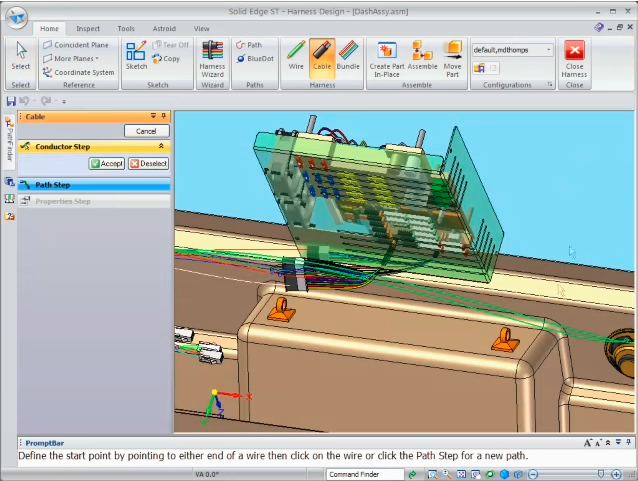Increase PromptBar font size
The height and width of the screenshot is (481, 638).
pos(588,443)
